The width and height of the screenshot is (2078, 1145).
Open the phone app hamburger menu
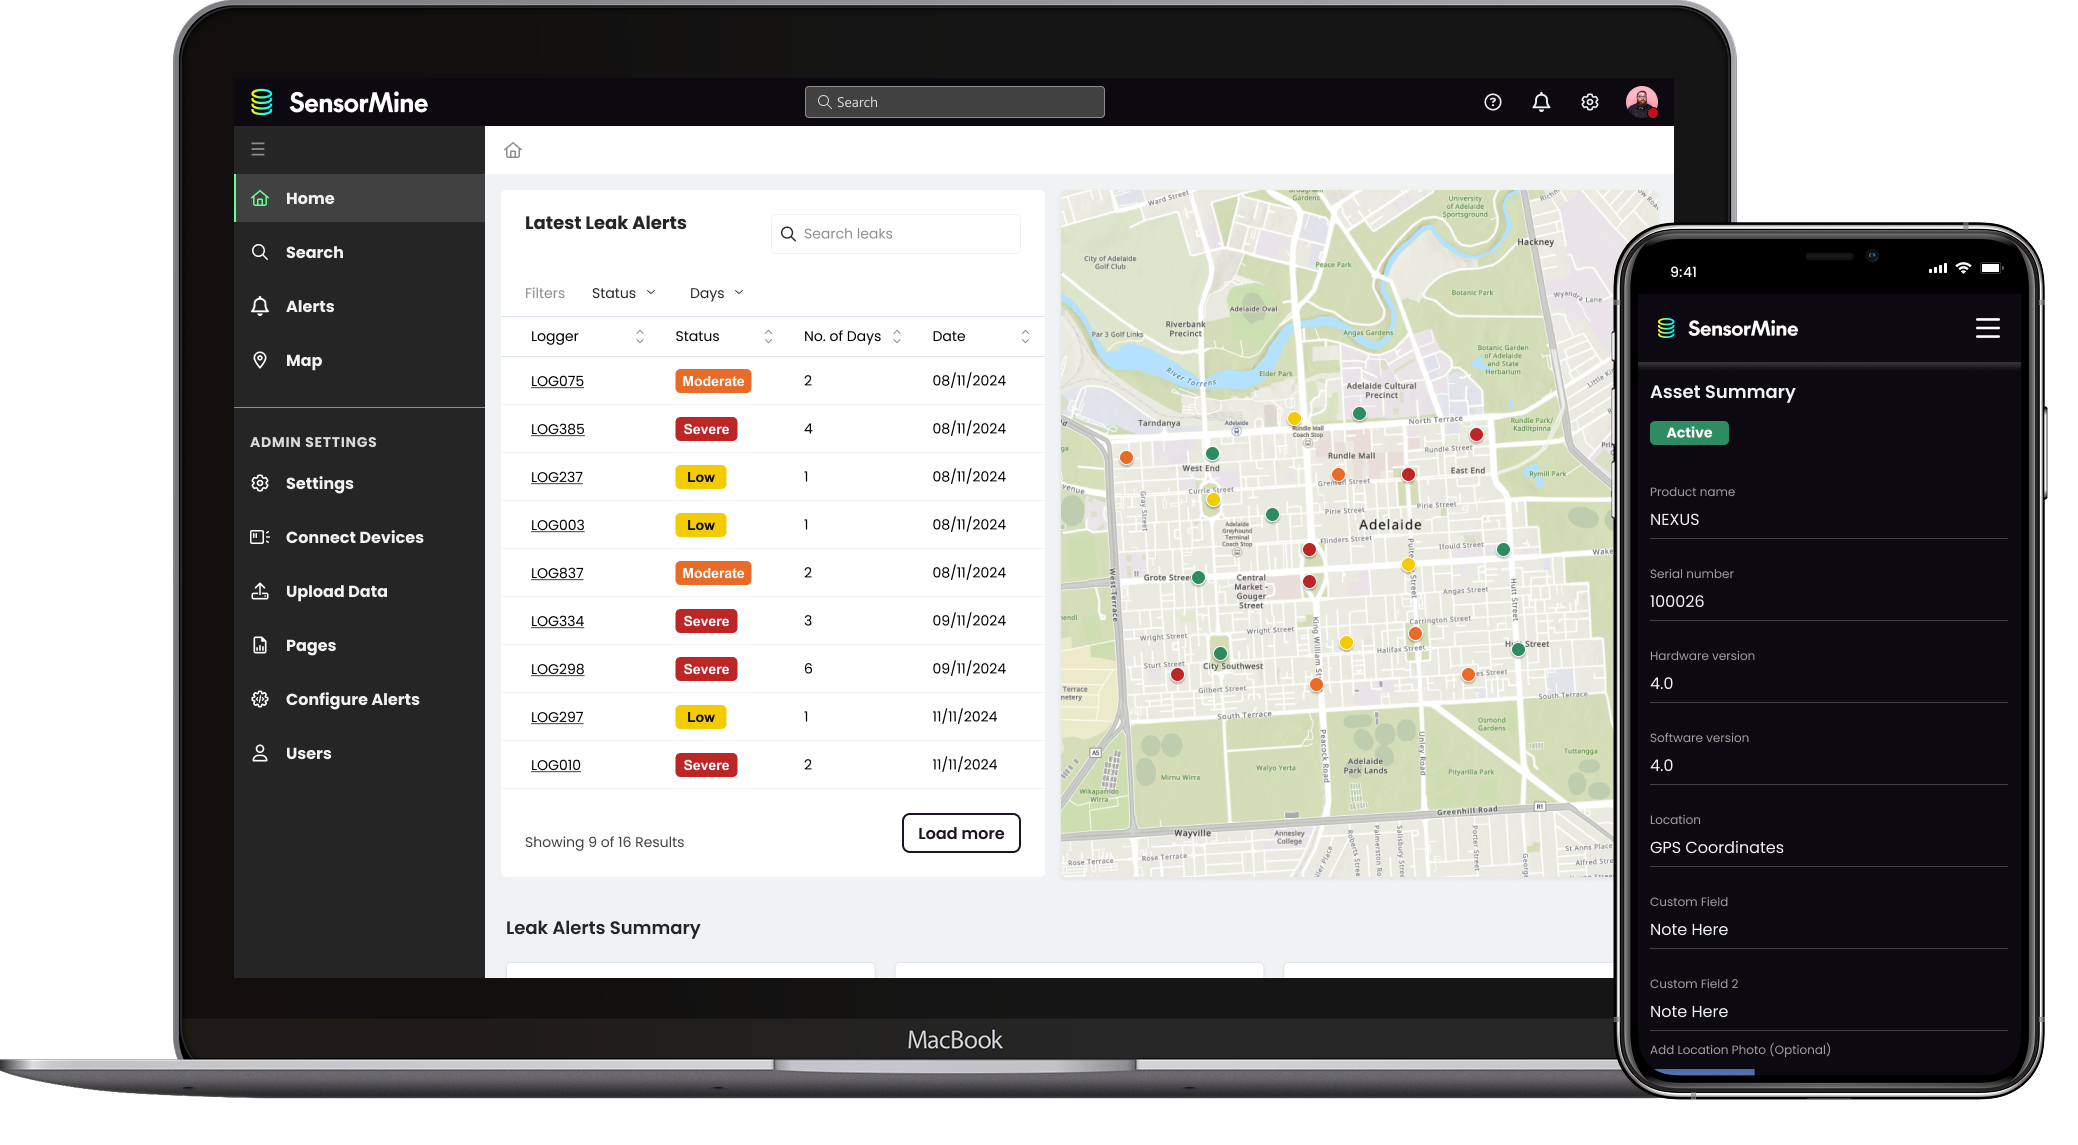(x=1988, y=328)
